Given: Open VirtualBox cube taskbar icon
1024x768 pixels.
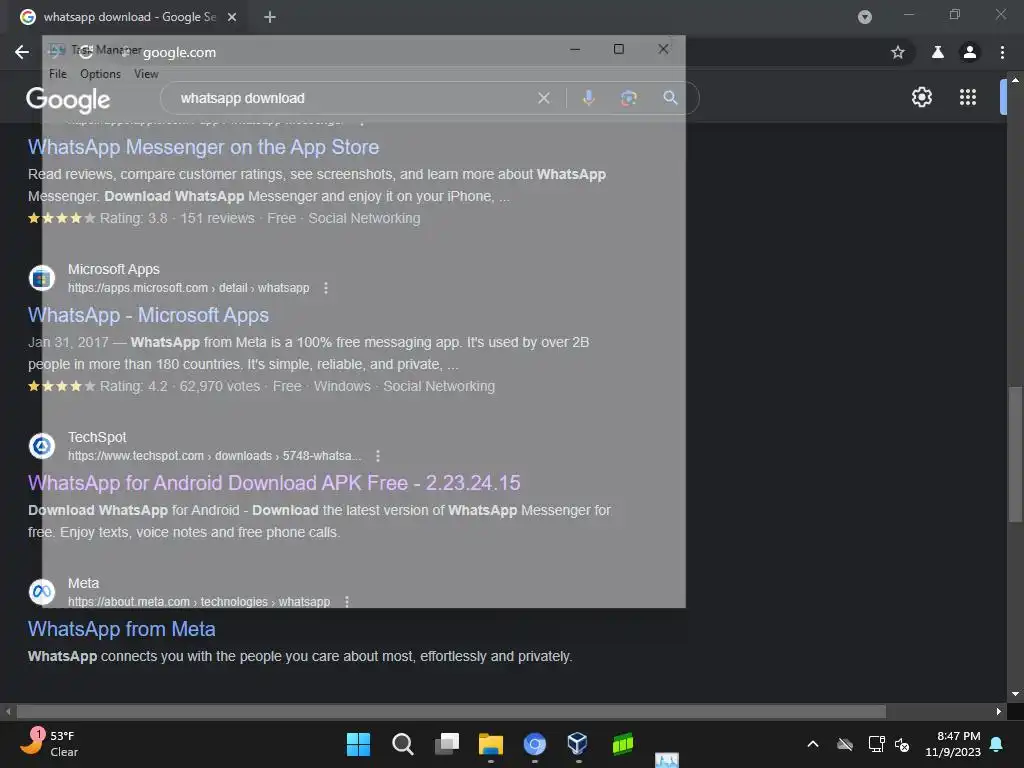Looking at the screenshot, I should coord(578,744).
